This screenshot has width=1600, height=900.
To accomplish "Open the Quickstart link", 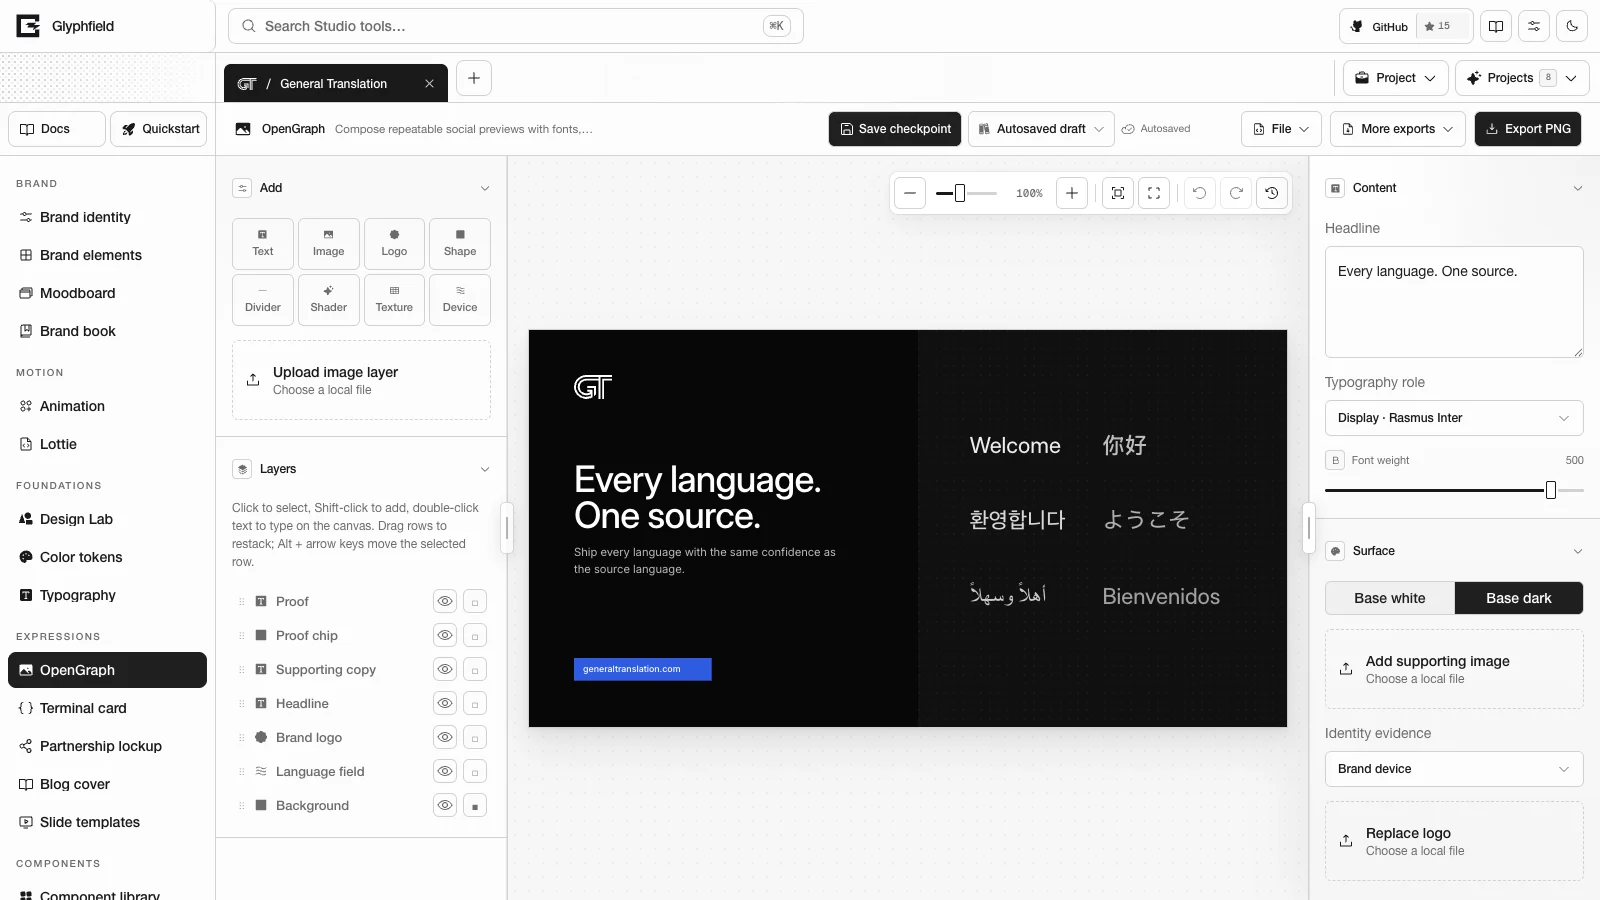I will [x=159, y=129].
